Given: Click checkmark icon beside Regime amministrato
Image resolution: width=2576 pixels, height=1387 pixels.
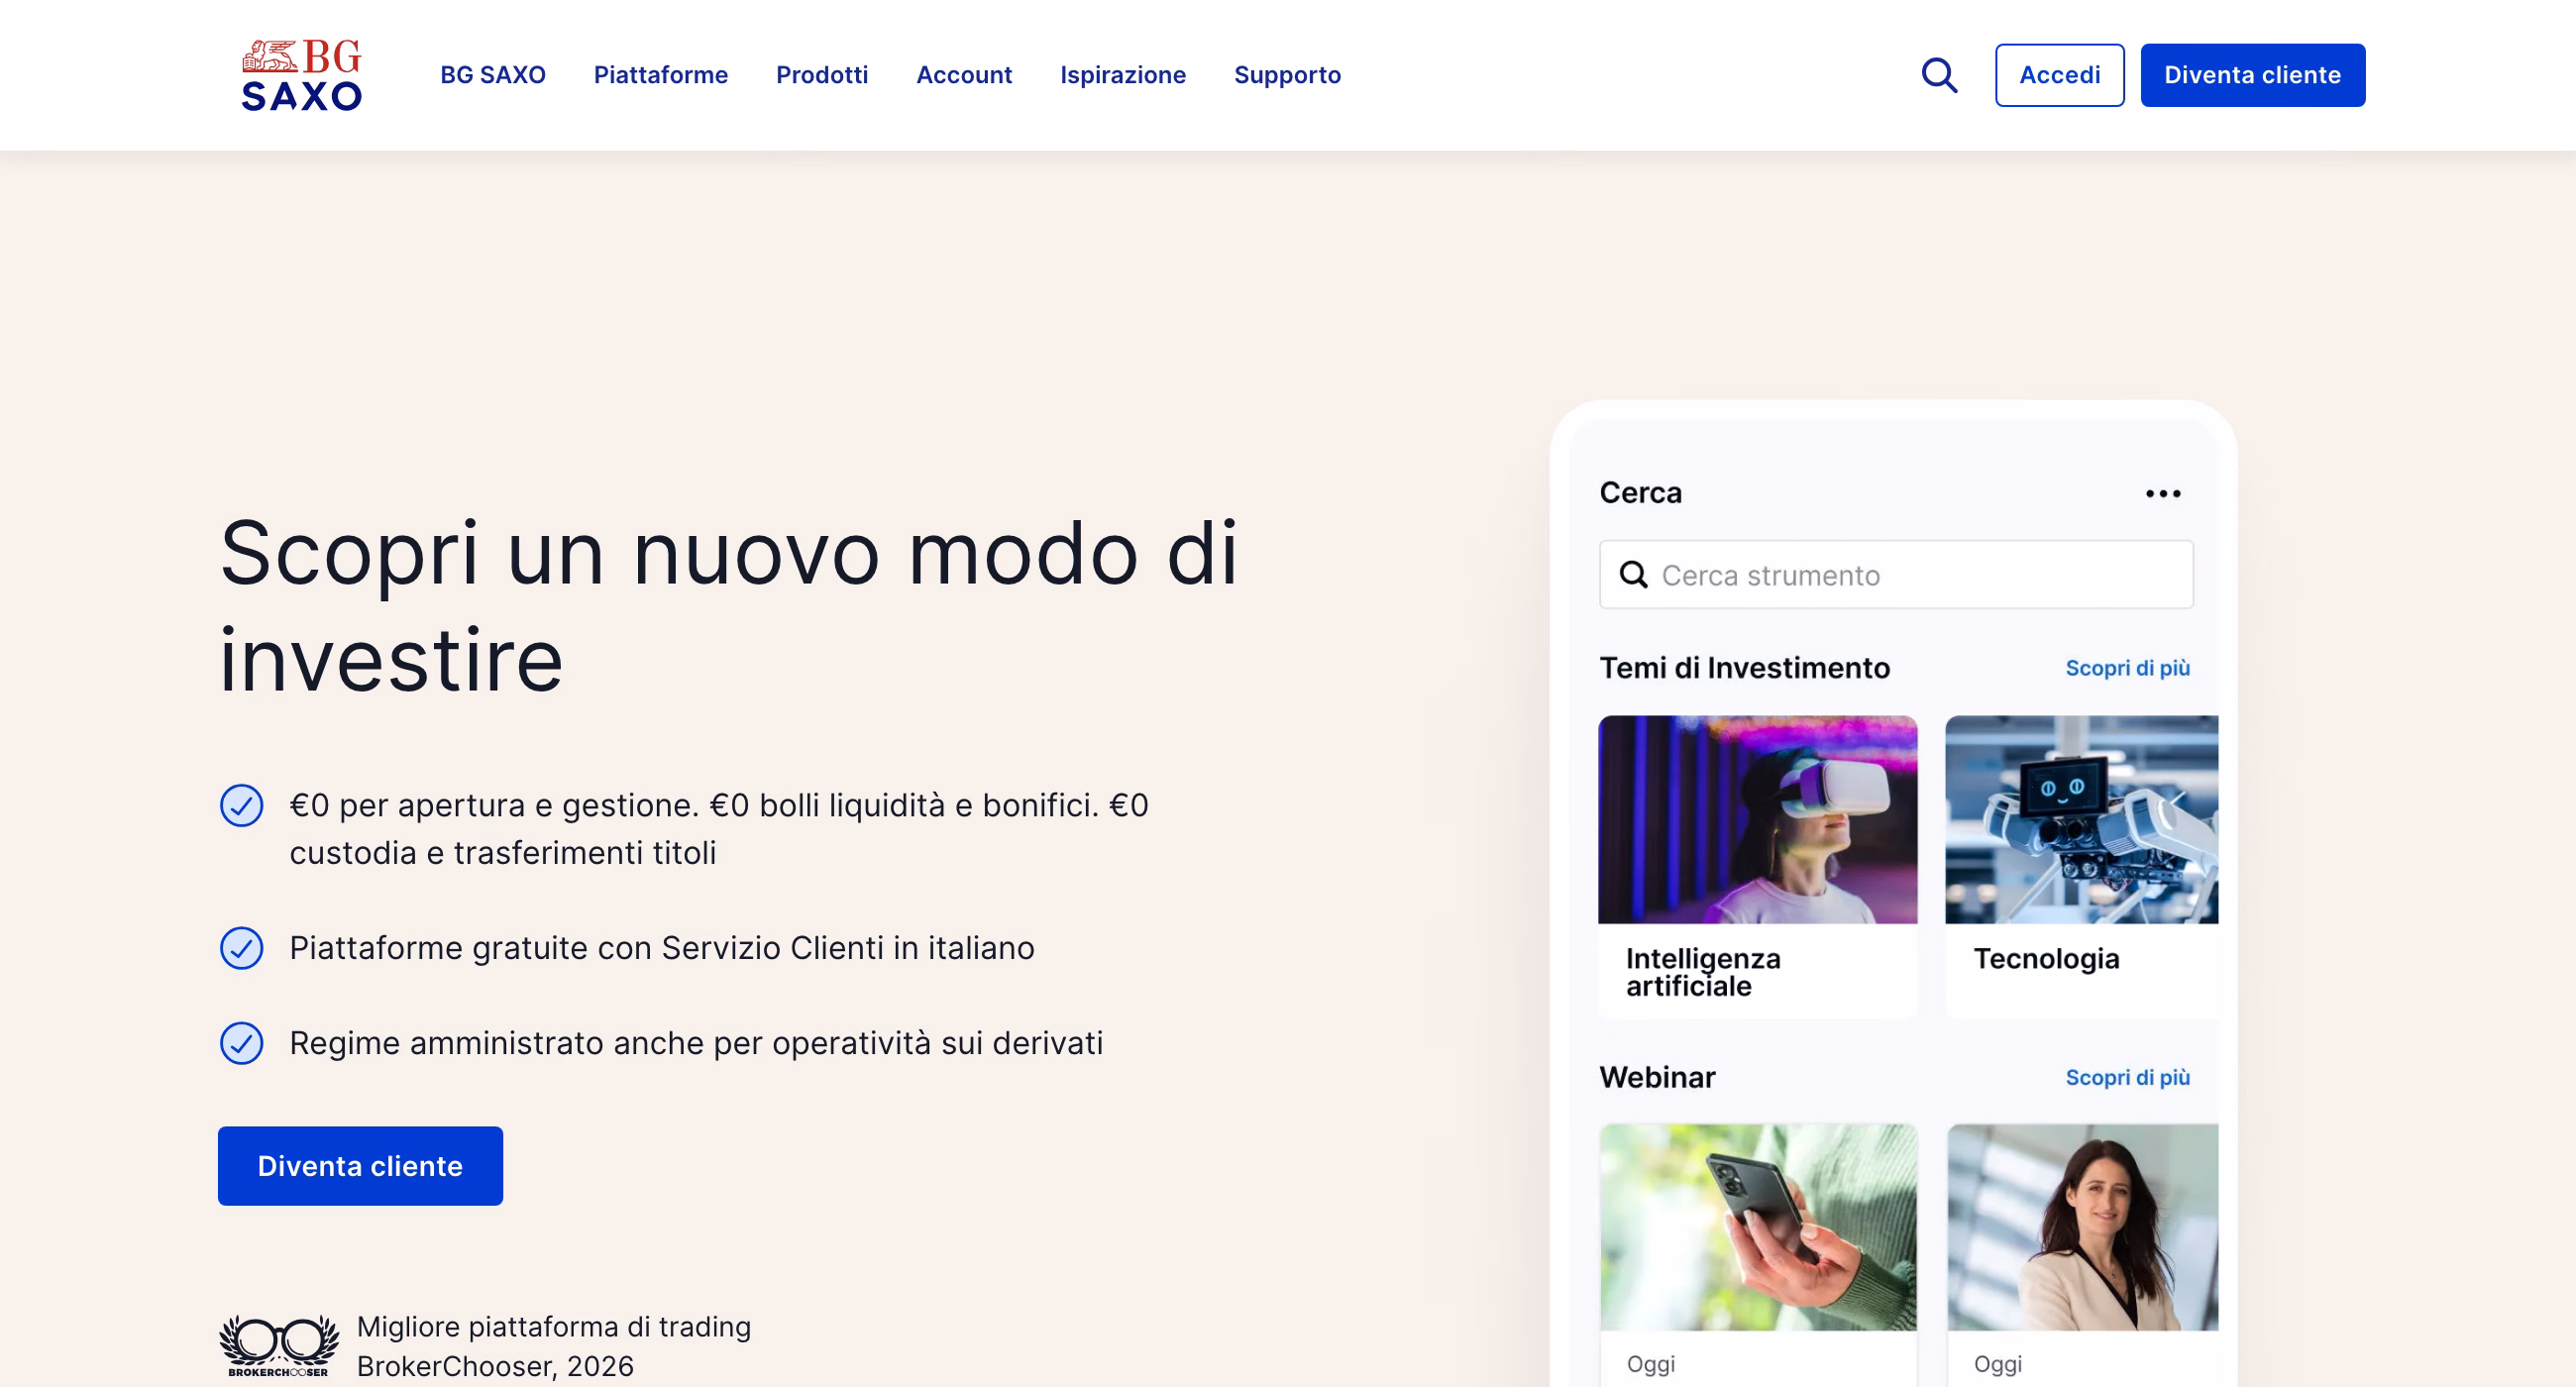Looking at the screenshot, I should click(241, 1043).
